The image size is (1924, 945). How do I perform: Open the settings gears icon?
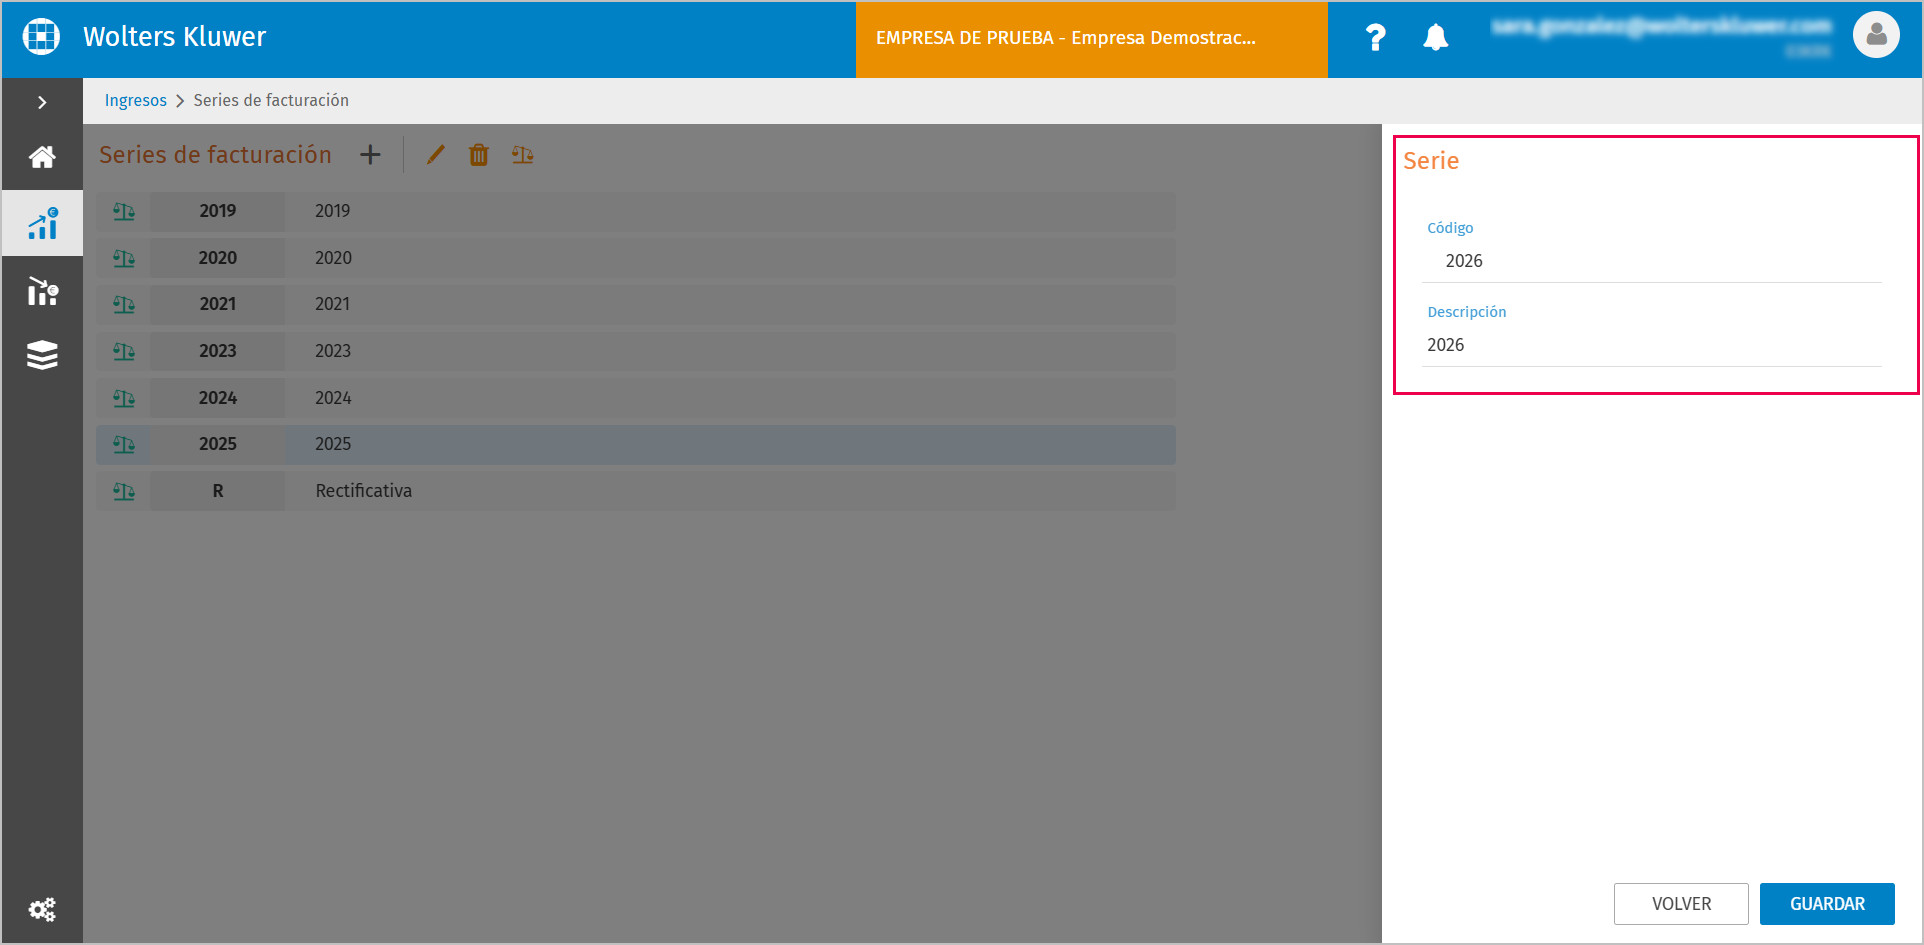coord(42,909)
